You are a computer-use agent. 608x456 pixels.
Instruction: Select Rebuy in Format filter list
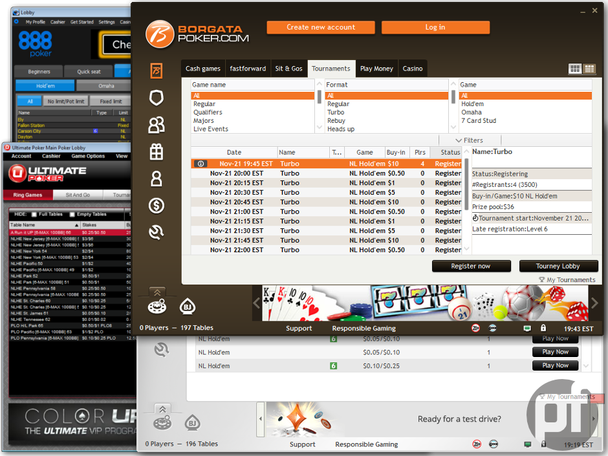(x=336, y=121)
